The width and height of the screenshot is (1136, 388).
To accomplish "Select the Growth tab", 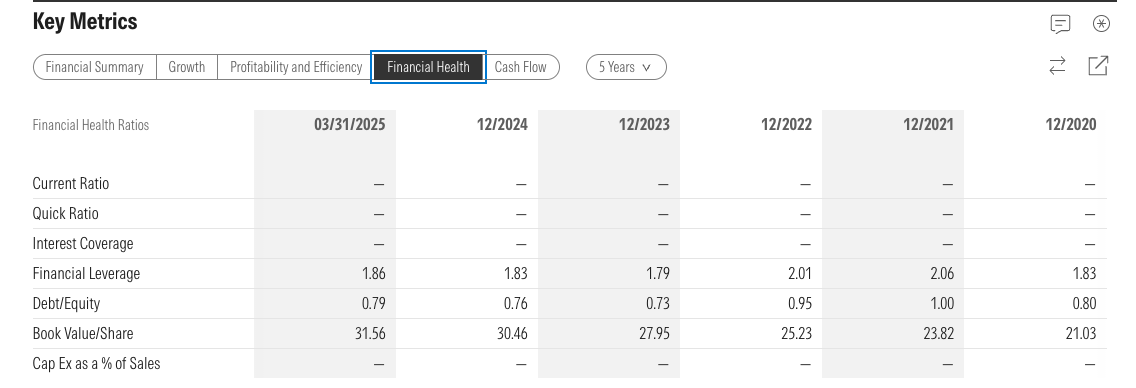I will [187, 67].
